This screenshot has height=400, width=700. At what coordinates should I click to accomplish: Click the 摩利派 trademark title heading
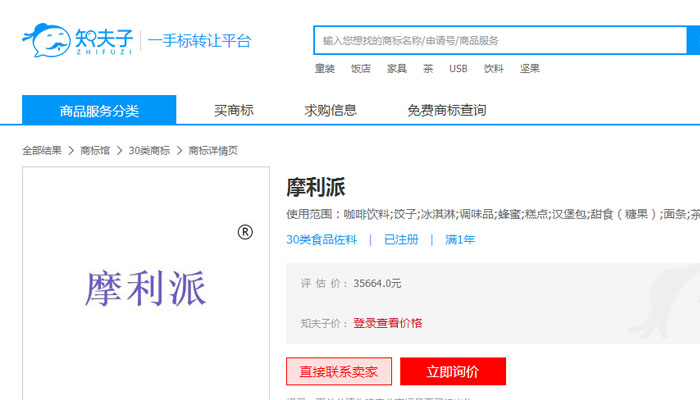pyautogui.click(x=316, y=187)
